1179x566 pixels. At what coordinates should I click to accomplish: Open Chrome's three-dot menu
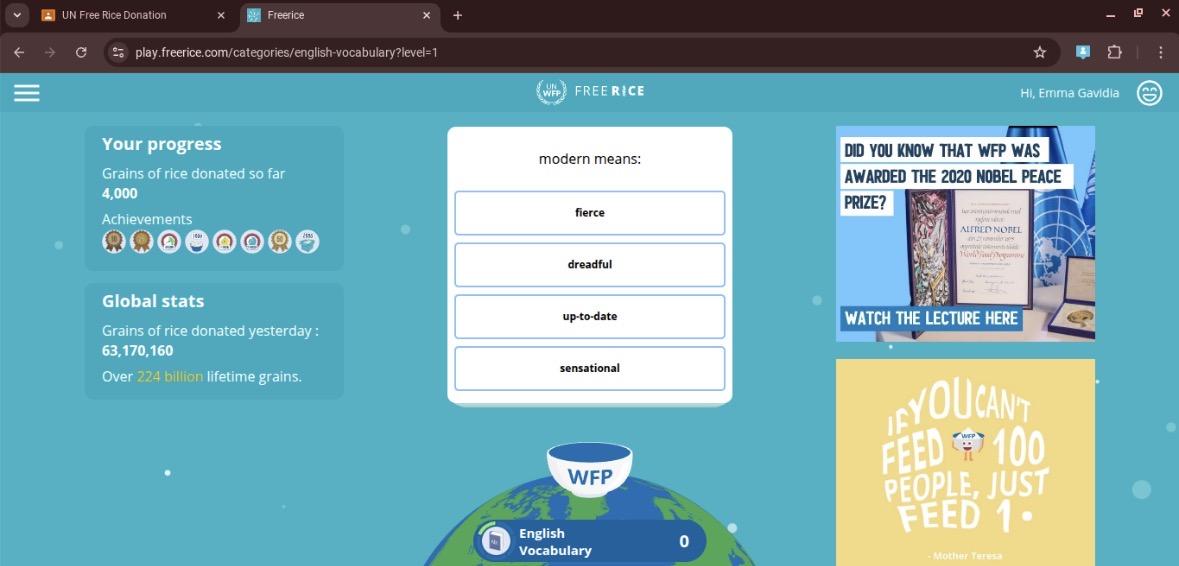[1161, 53]
